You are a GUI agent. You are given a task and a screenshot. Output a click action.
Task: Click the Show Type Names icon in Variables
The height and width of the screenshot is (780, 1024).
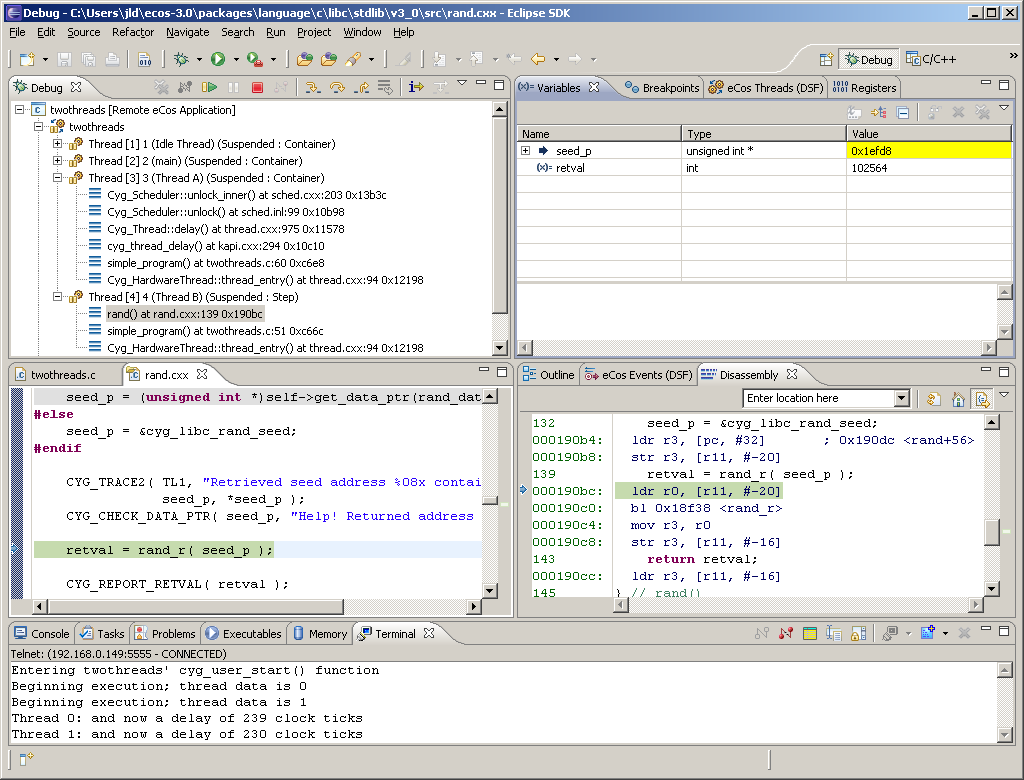[x=854, y=113]
